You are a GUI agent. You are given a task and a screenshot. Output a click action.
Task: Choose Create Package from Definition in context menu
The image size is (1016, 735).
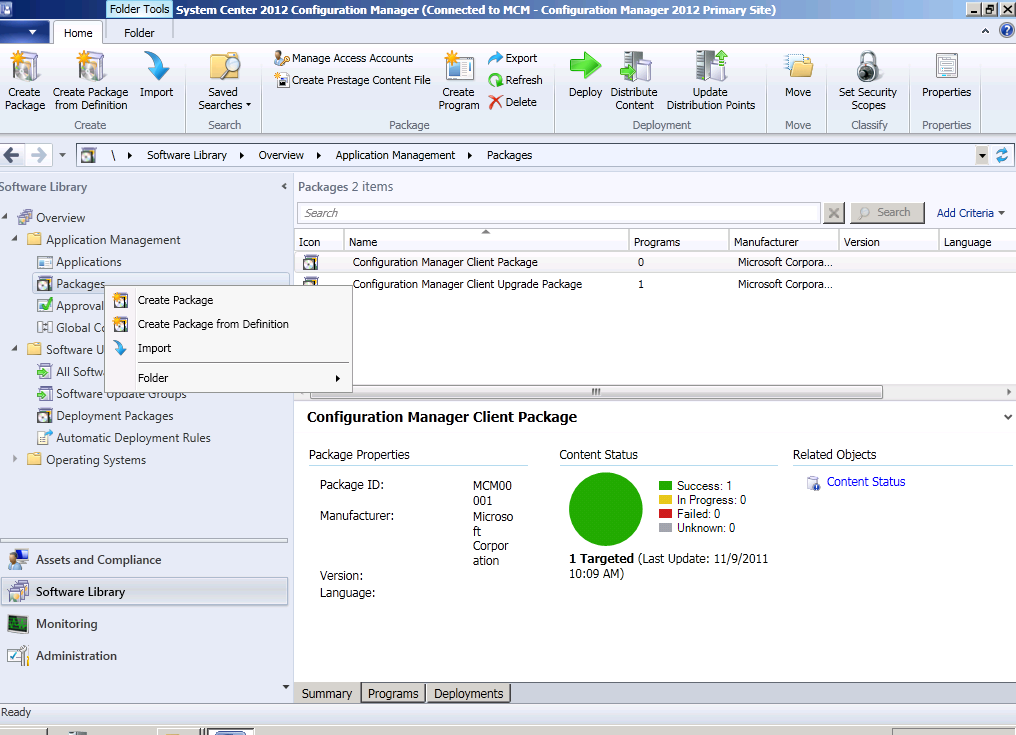coord(229,324)
